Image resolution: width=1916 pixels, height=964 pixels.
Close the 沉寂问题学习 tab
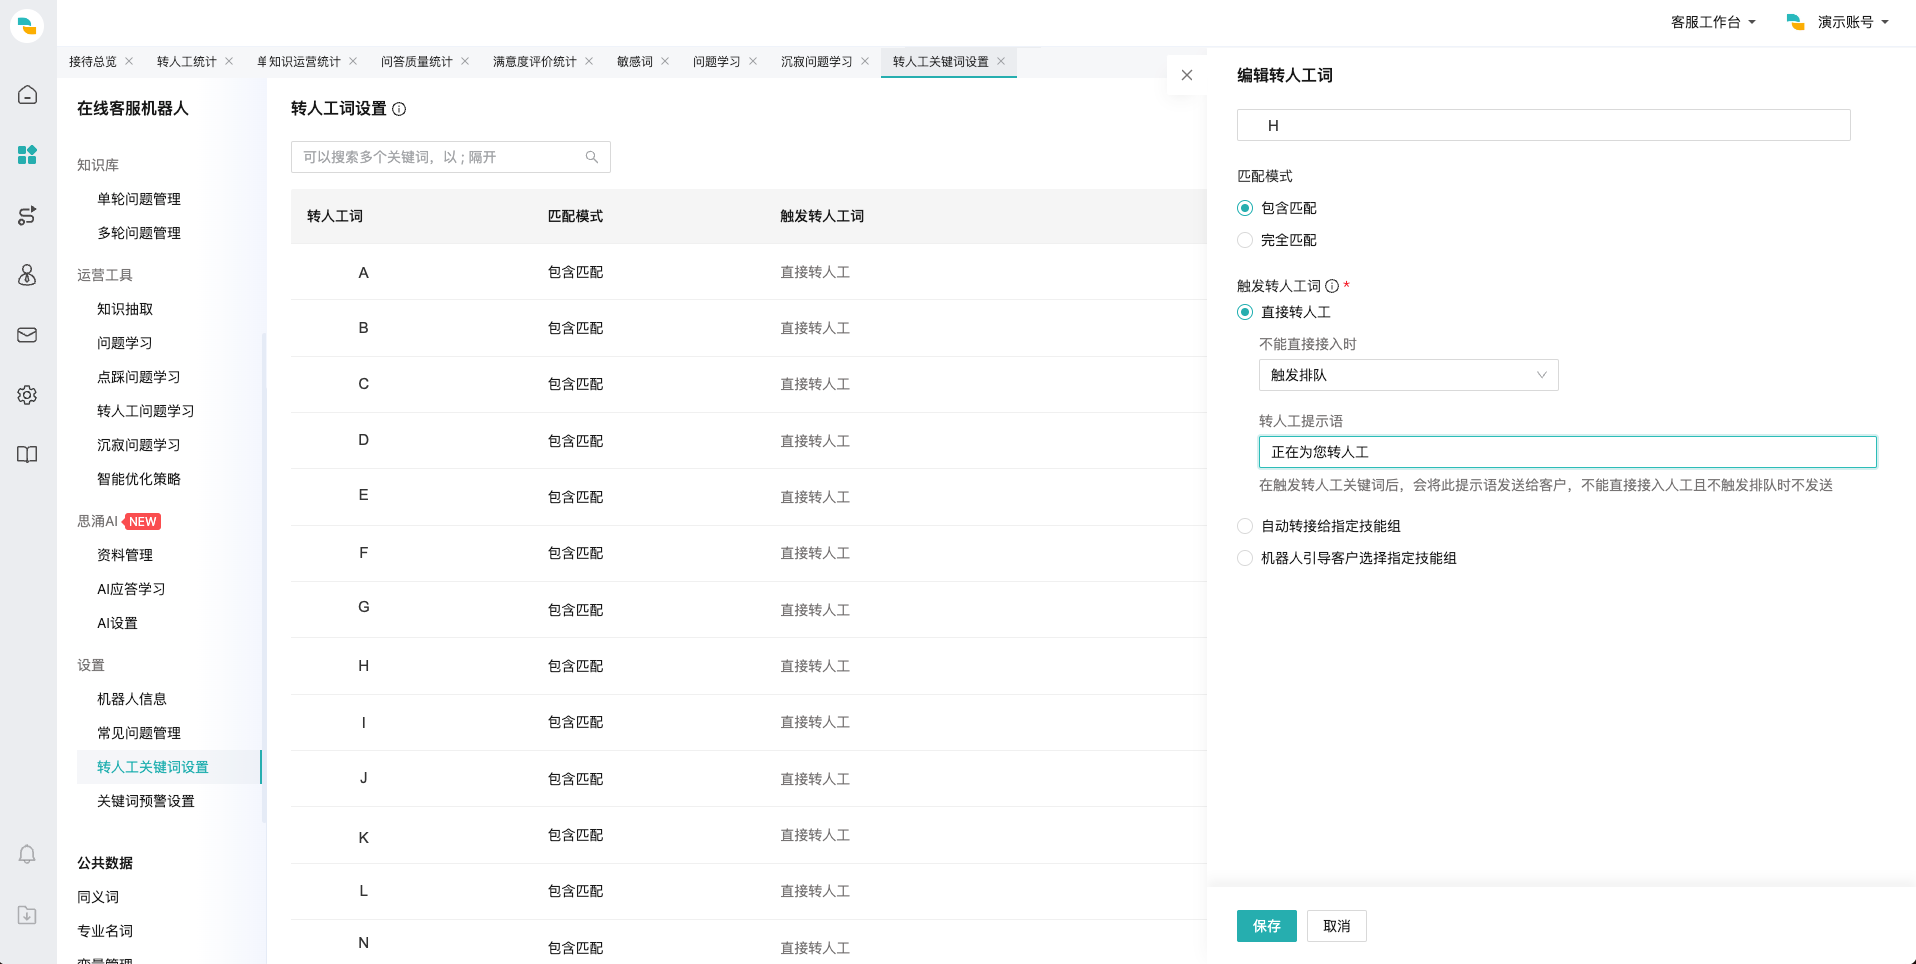pyautogui.click(x=865, y=61)
